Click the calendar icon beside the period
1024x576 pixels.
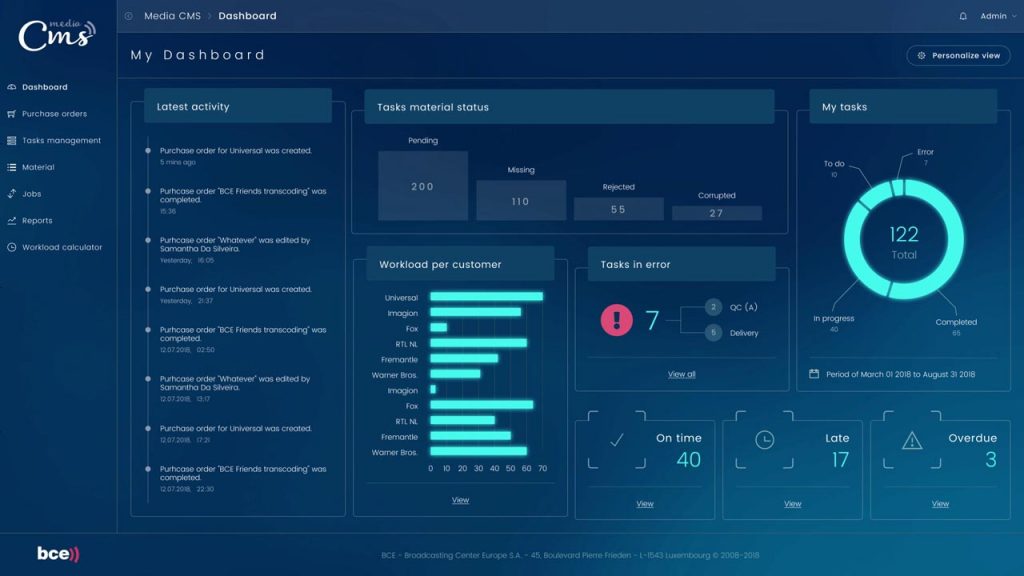[814, 374]
